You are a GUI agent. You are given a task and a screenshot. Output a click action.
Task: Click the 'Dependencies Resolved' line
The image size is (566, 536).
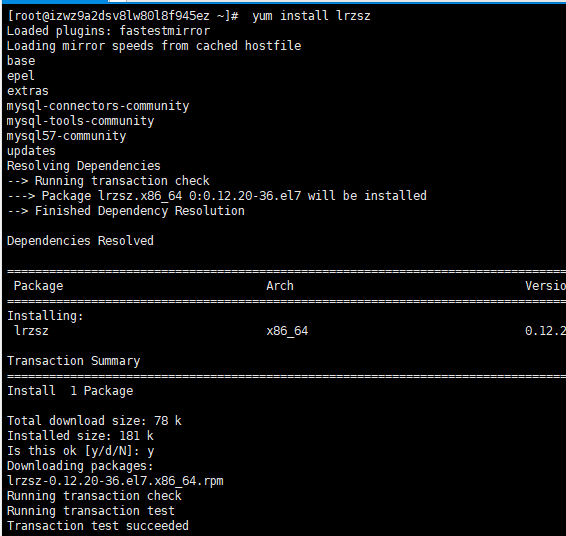pyautogui.click(x=80, y=241)
